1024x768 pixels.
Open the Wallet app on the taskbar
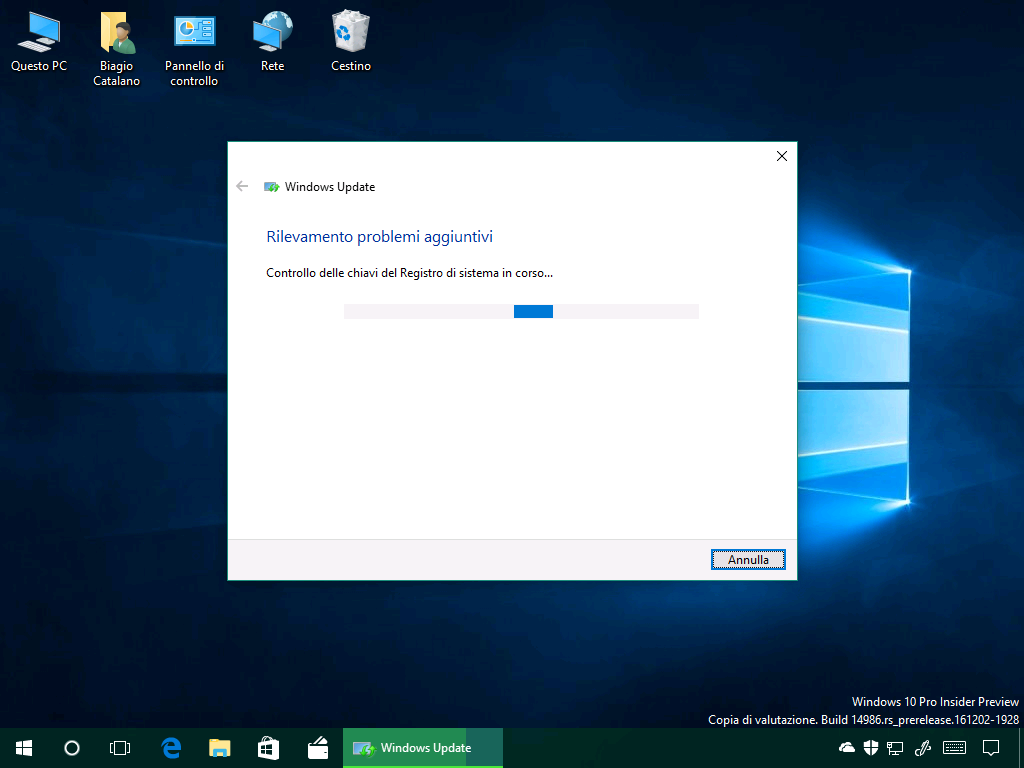click(x=318, y=748)
